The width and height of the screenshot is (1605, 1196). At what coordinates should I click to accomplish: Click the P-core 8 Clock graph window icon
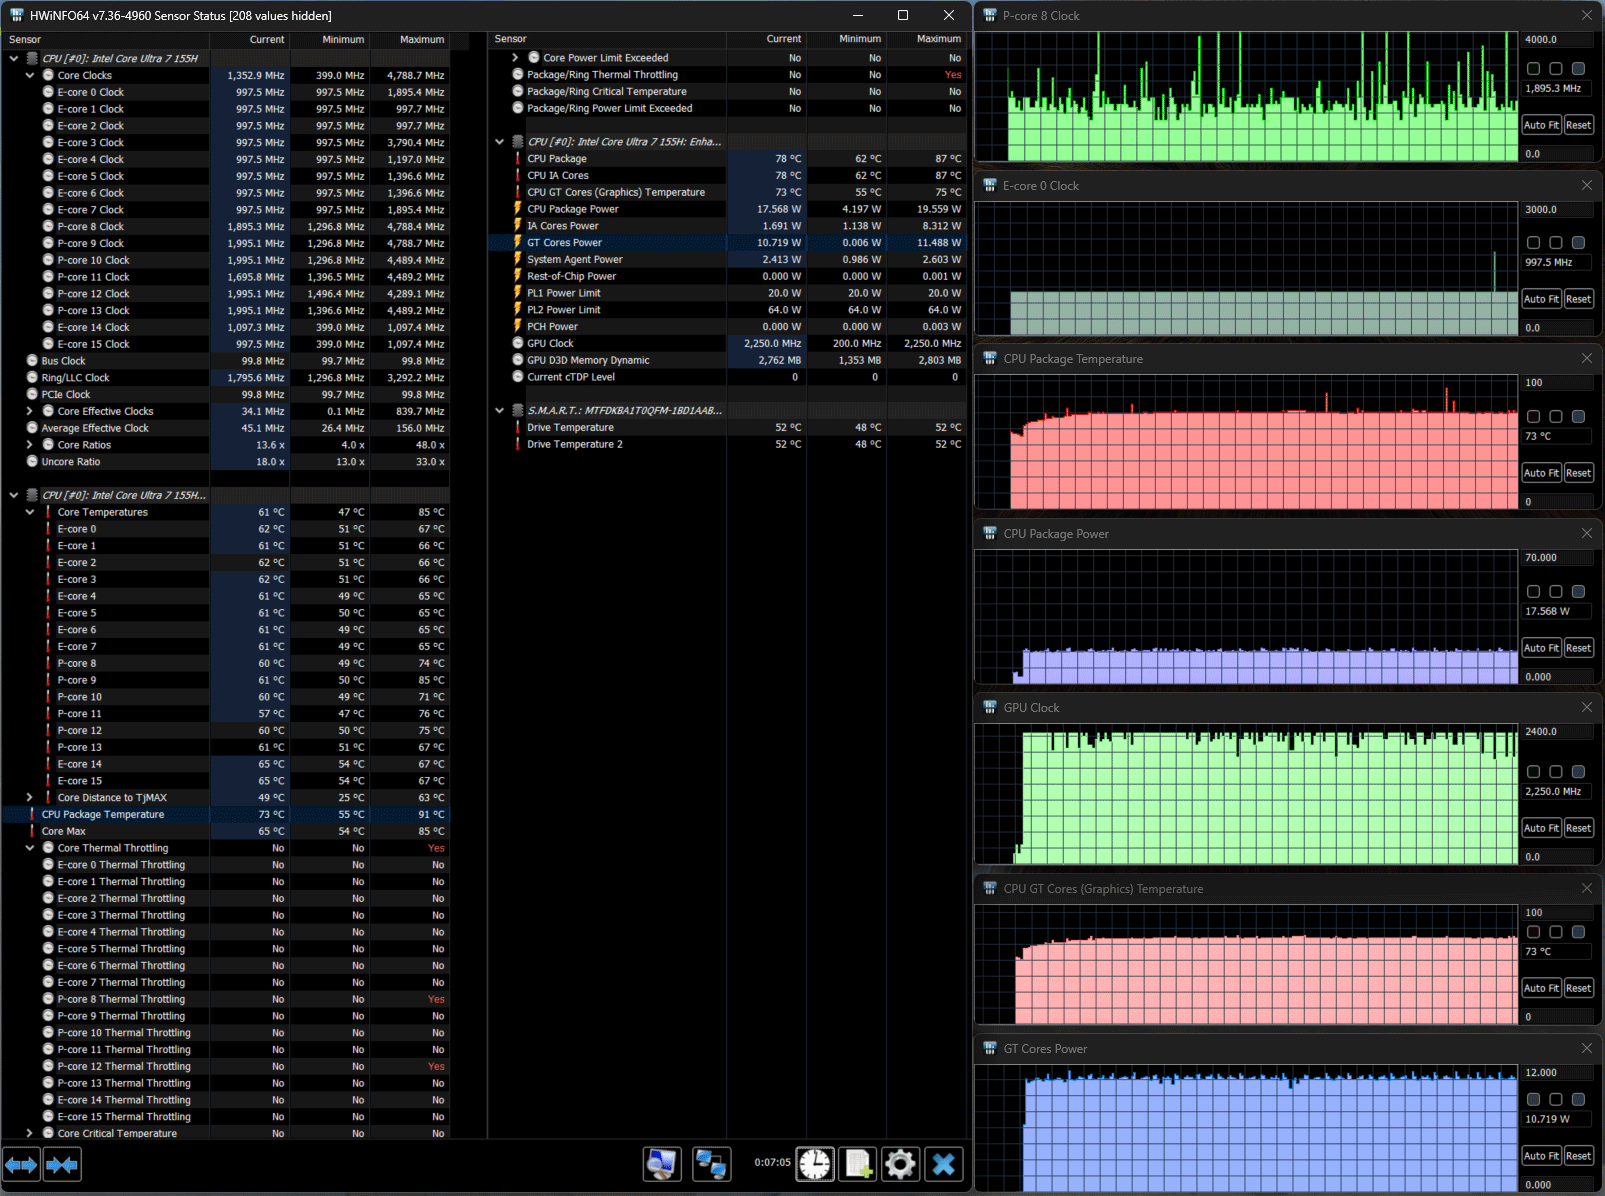990,15
